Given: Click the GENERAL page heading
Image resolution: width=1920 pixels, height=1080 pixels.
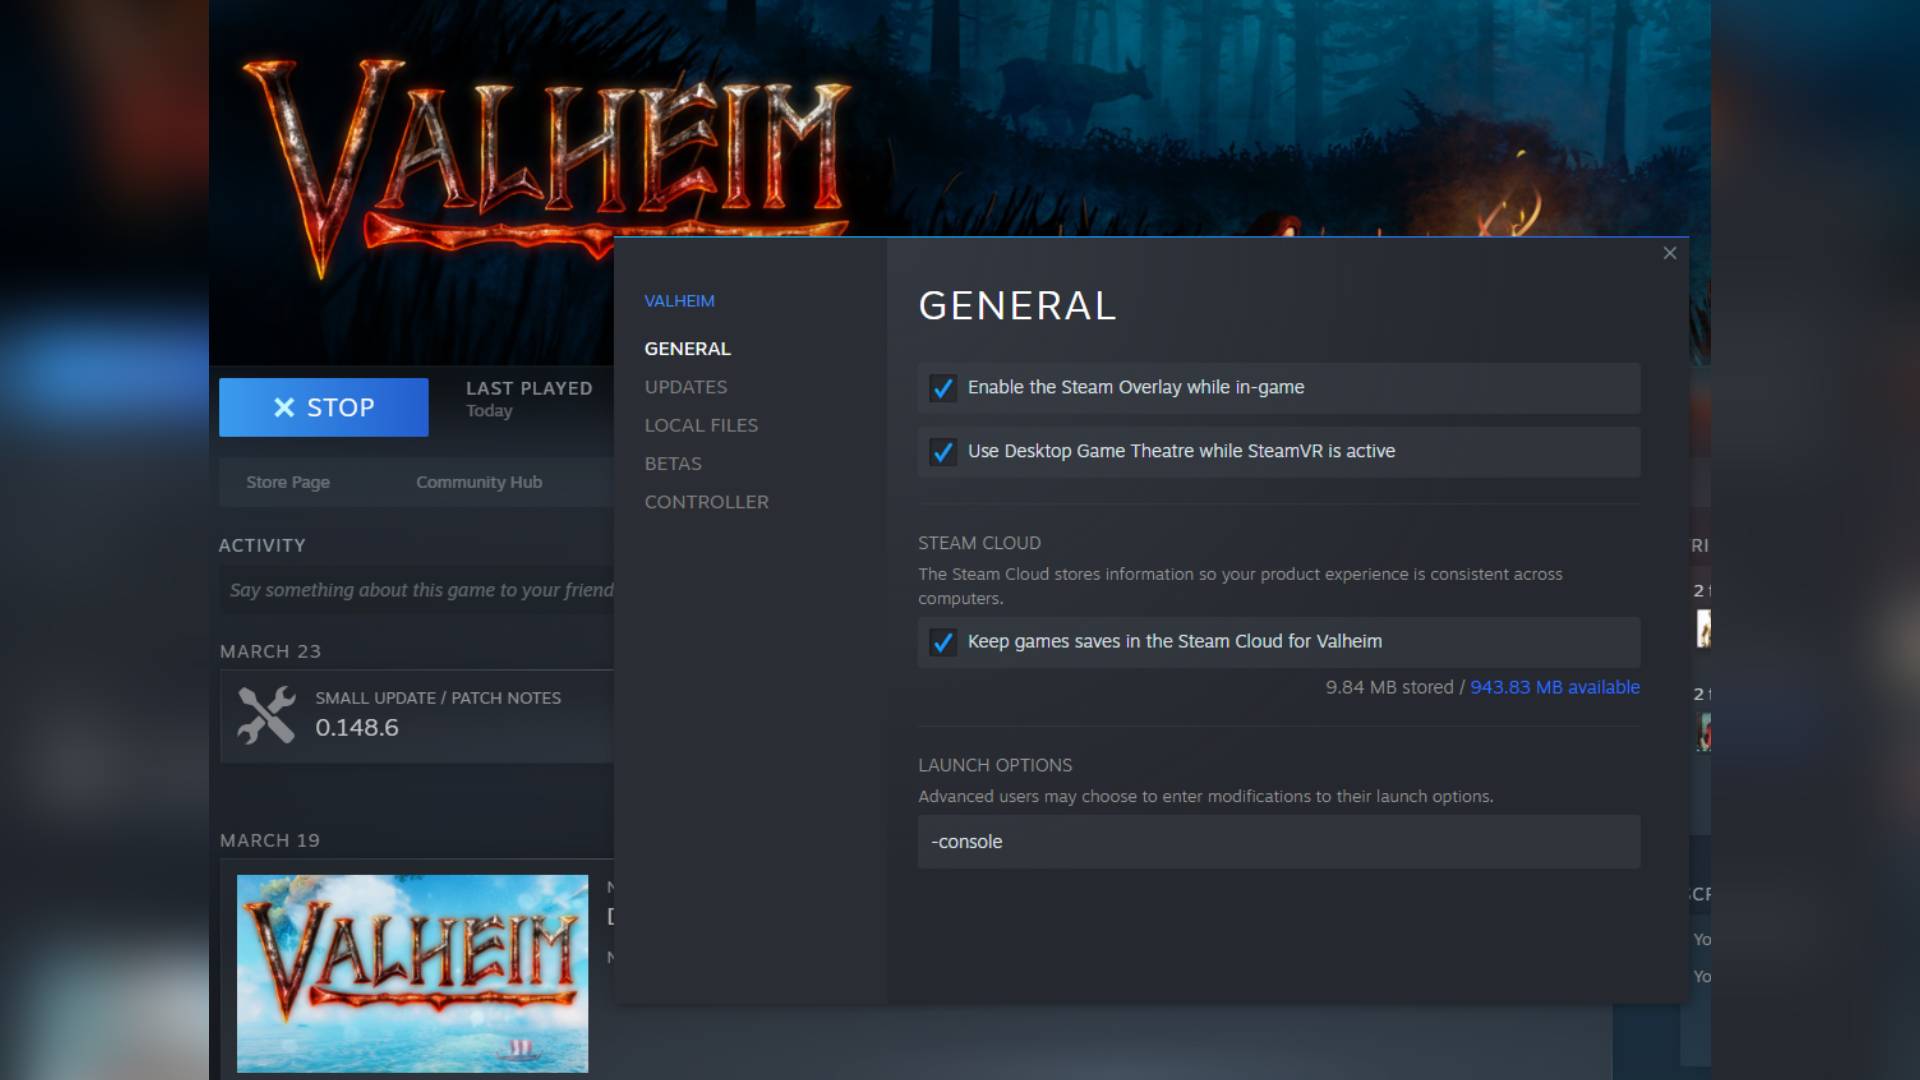Looking at the screenshot, I should tap(1017, 306).
